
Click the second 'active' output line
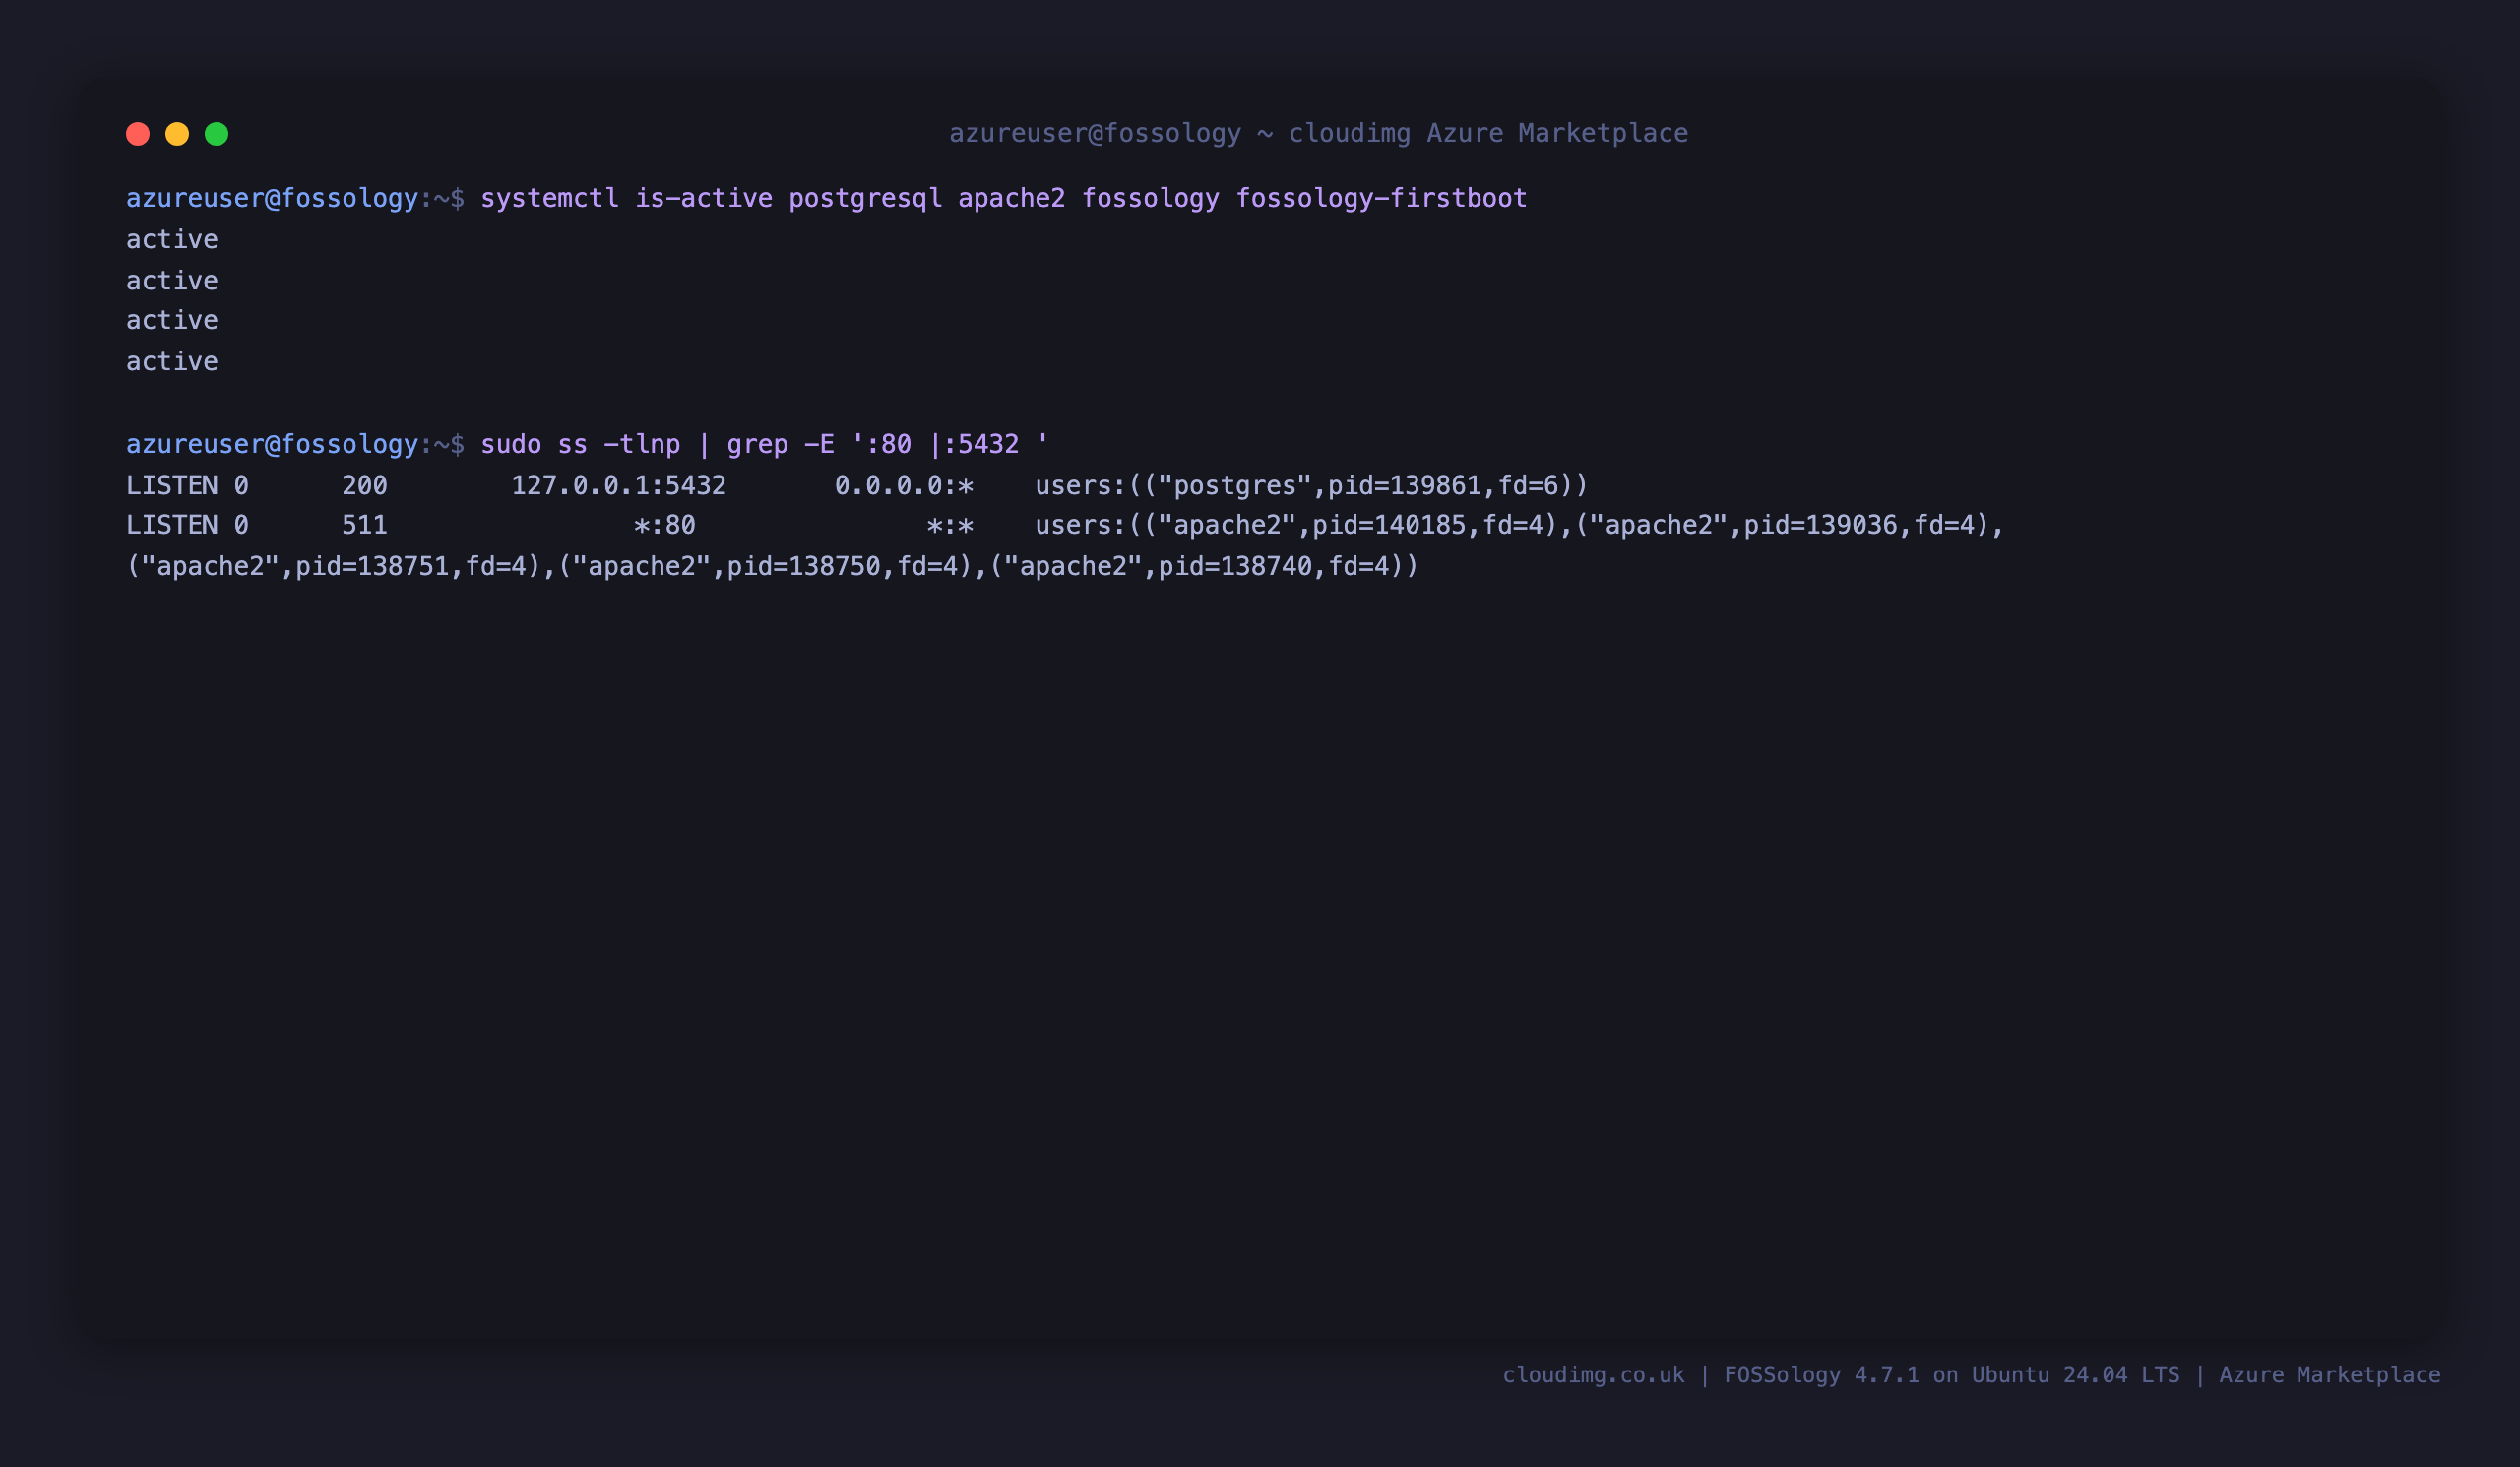pyautogui.click(x=172, y=280)
